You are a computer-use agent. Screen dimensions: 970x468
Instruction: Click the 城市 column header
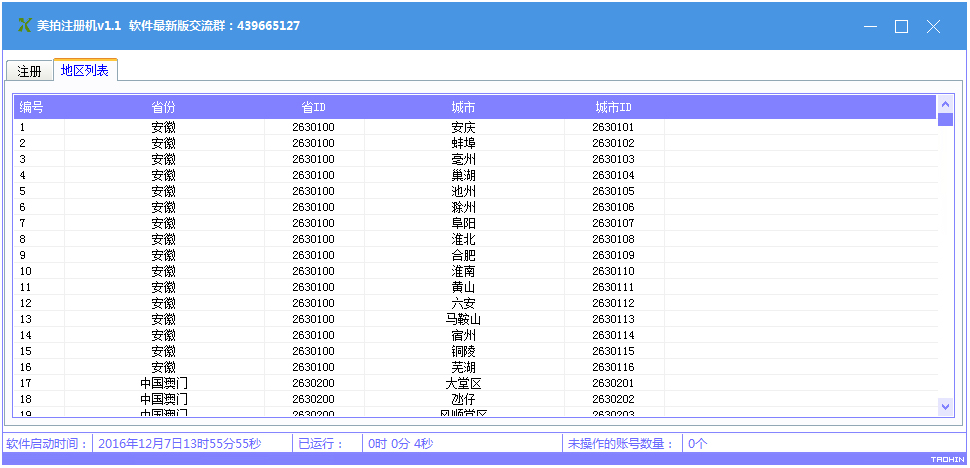coord(463,107)
